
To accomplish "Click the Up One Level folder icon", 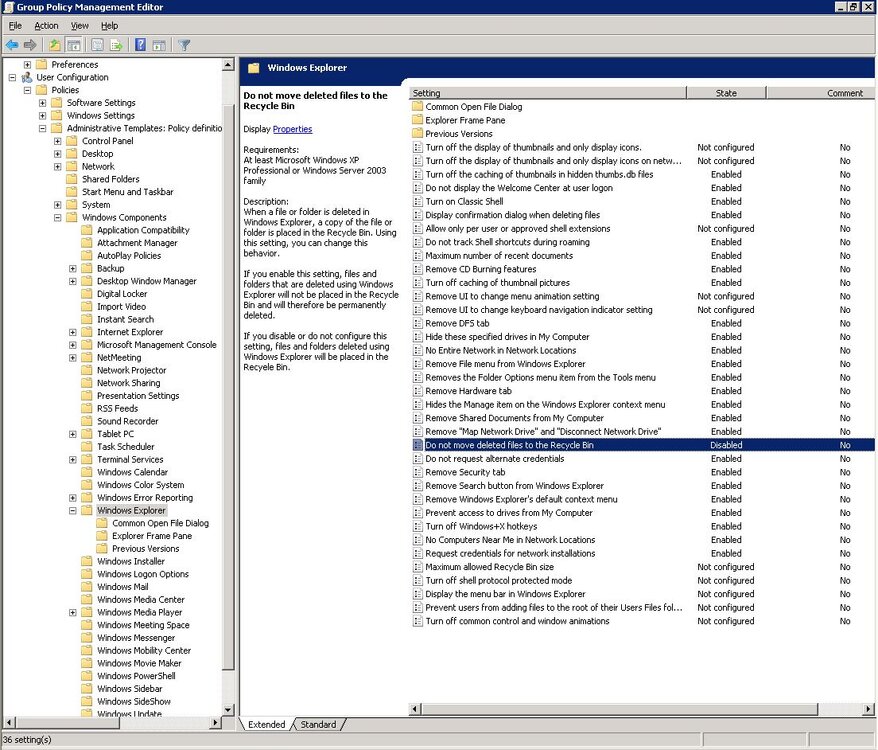I will coord(54,45).
